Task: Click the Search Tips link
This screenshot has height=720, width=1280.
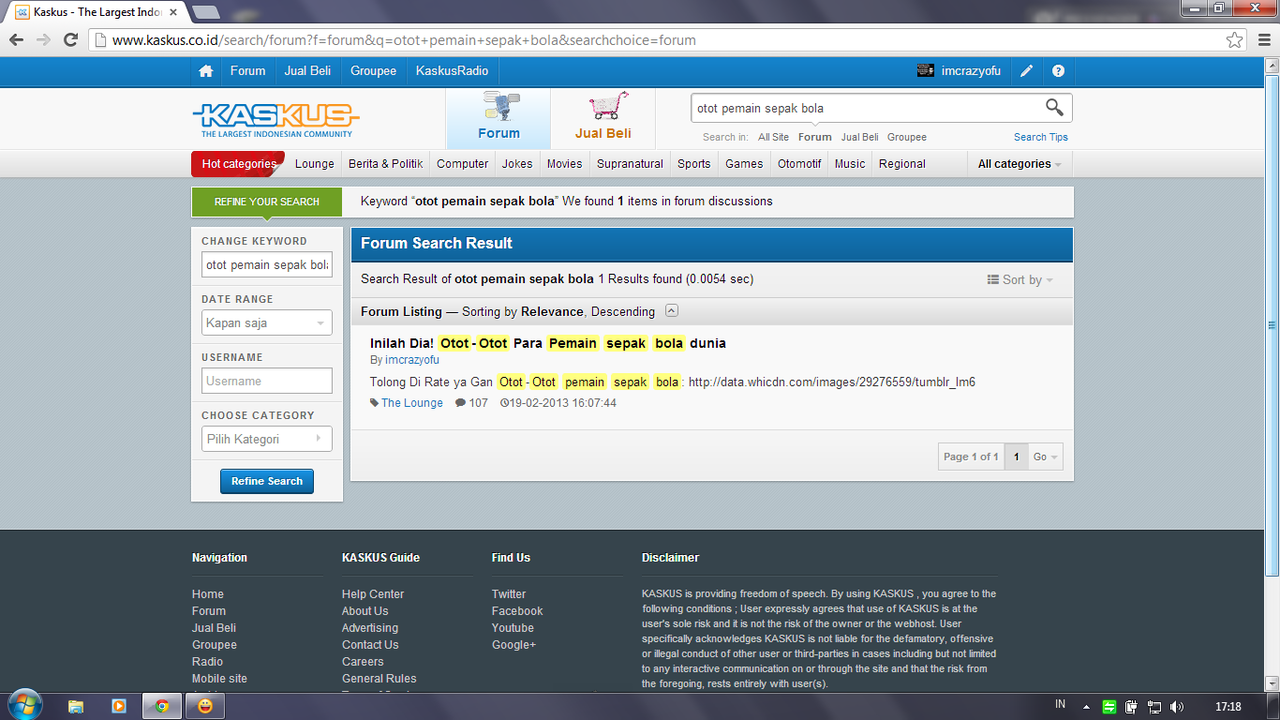Action: (x=1040, y=137)
